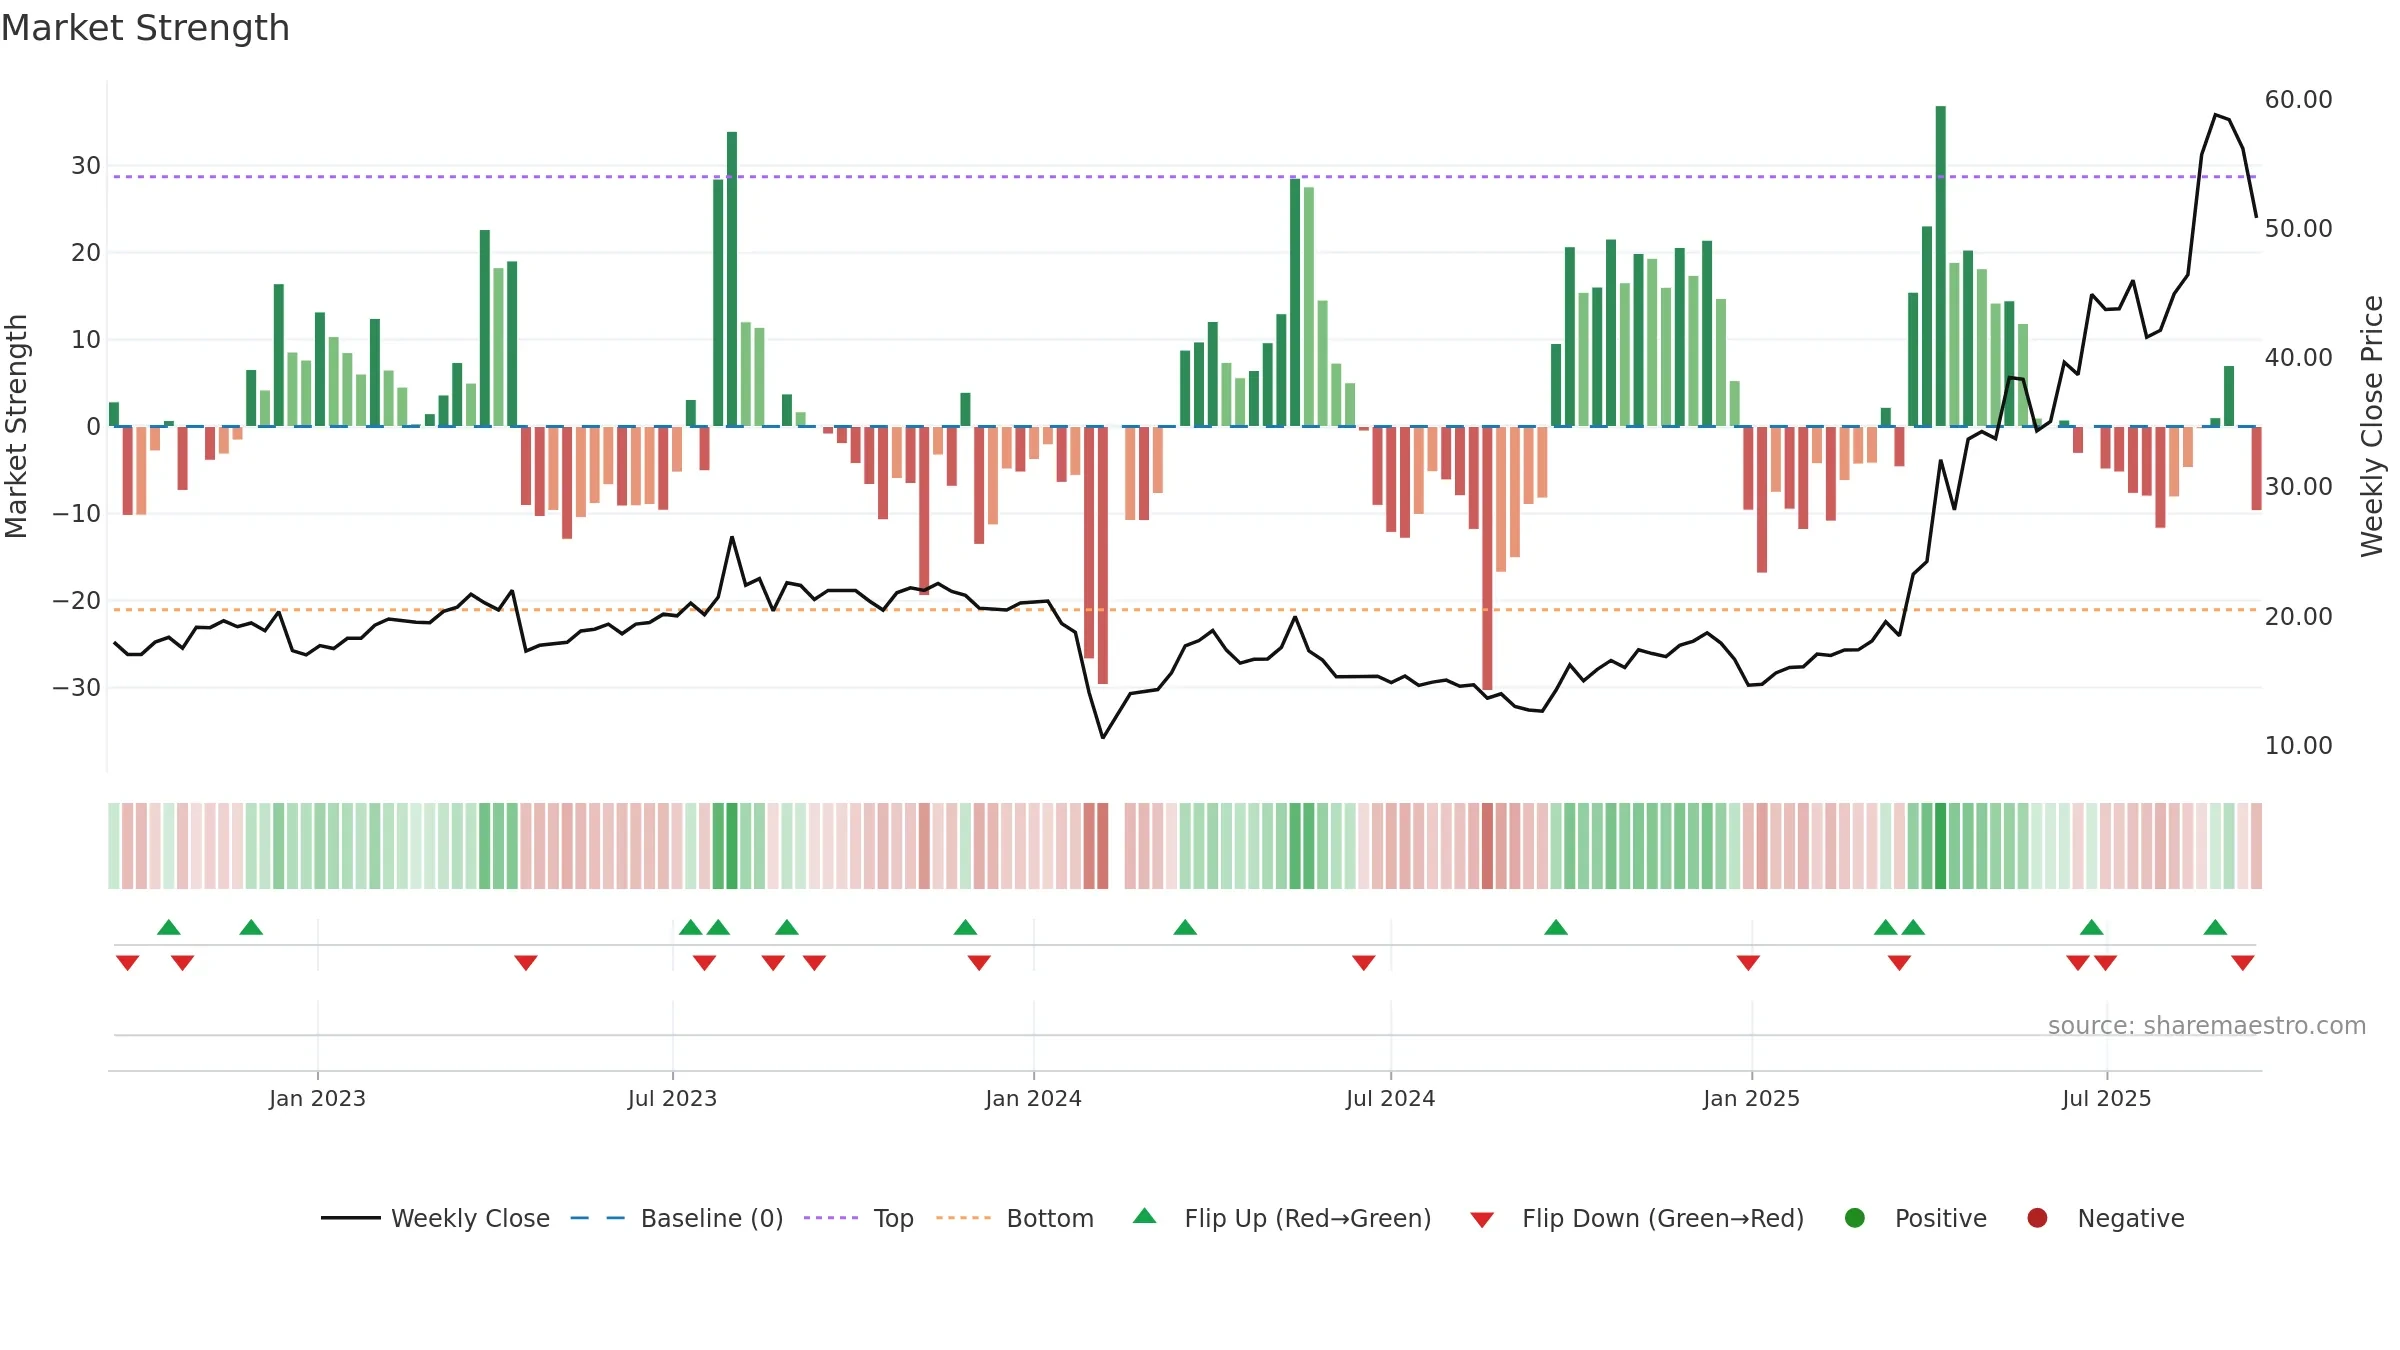The image size is (2400, 1350).
Task: Toggle the Baseline (0) legend entry
Action: pos(677,1218)
